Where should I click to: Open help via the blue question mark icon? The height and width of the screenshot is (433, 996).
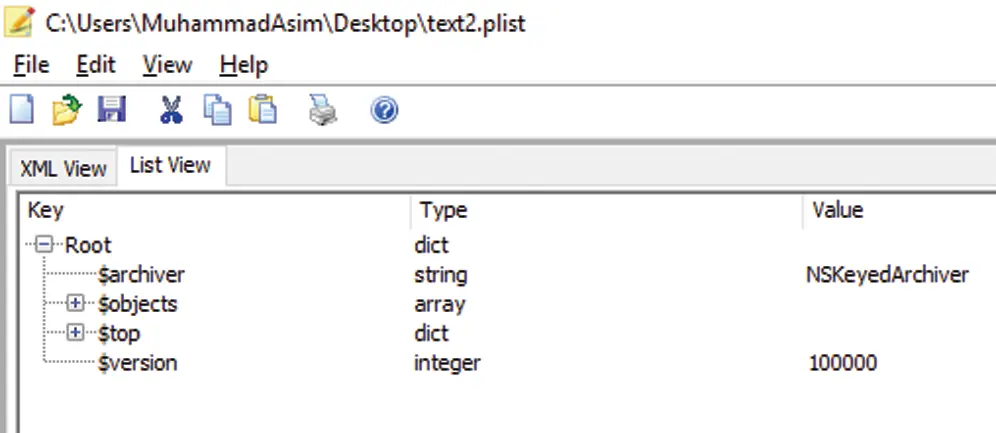tap(384, 110)
